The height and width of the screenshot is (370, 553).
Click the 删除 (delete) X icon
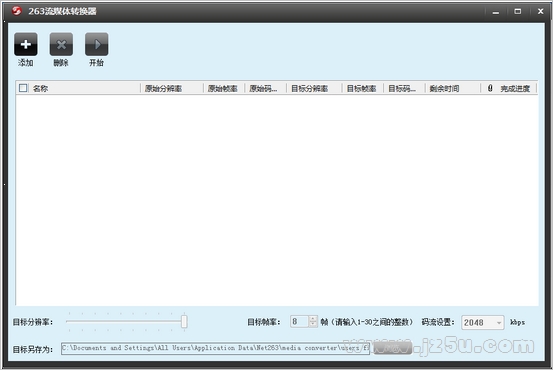click(x=61, y=44)
